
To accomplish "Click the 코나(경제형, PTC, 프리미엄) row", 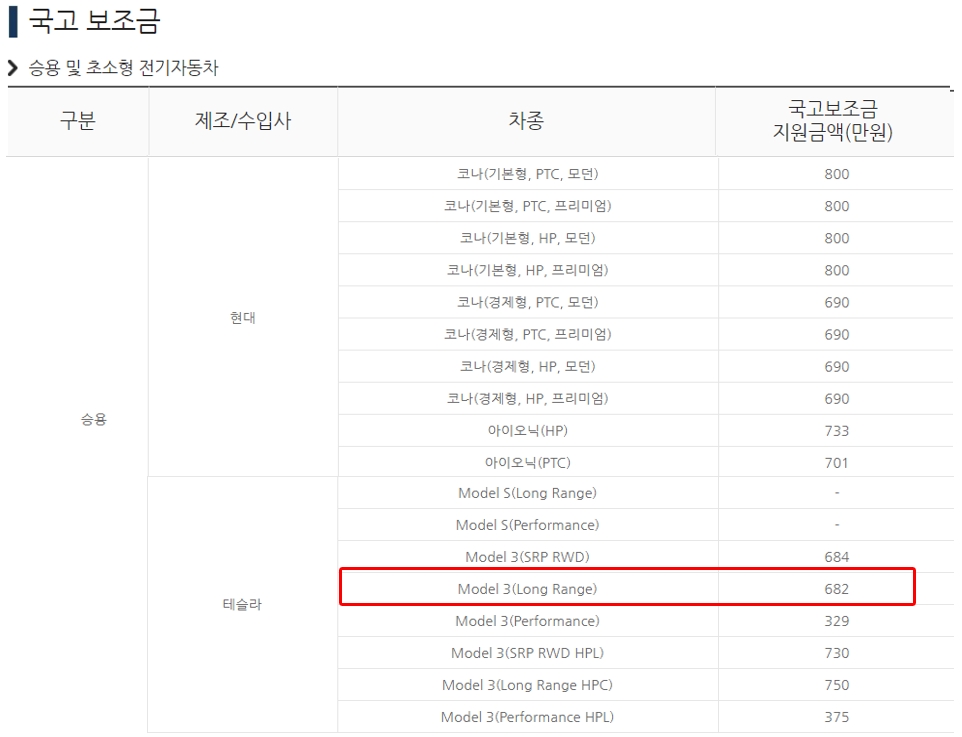I will tap(645, 334).
